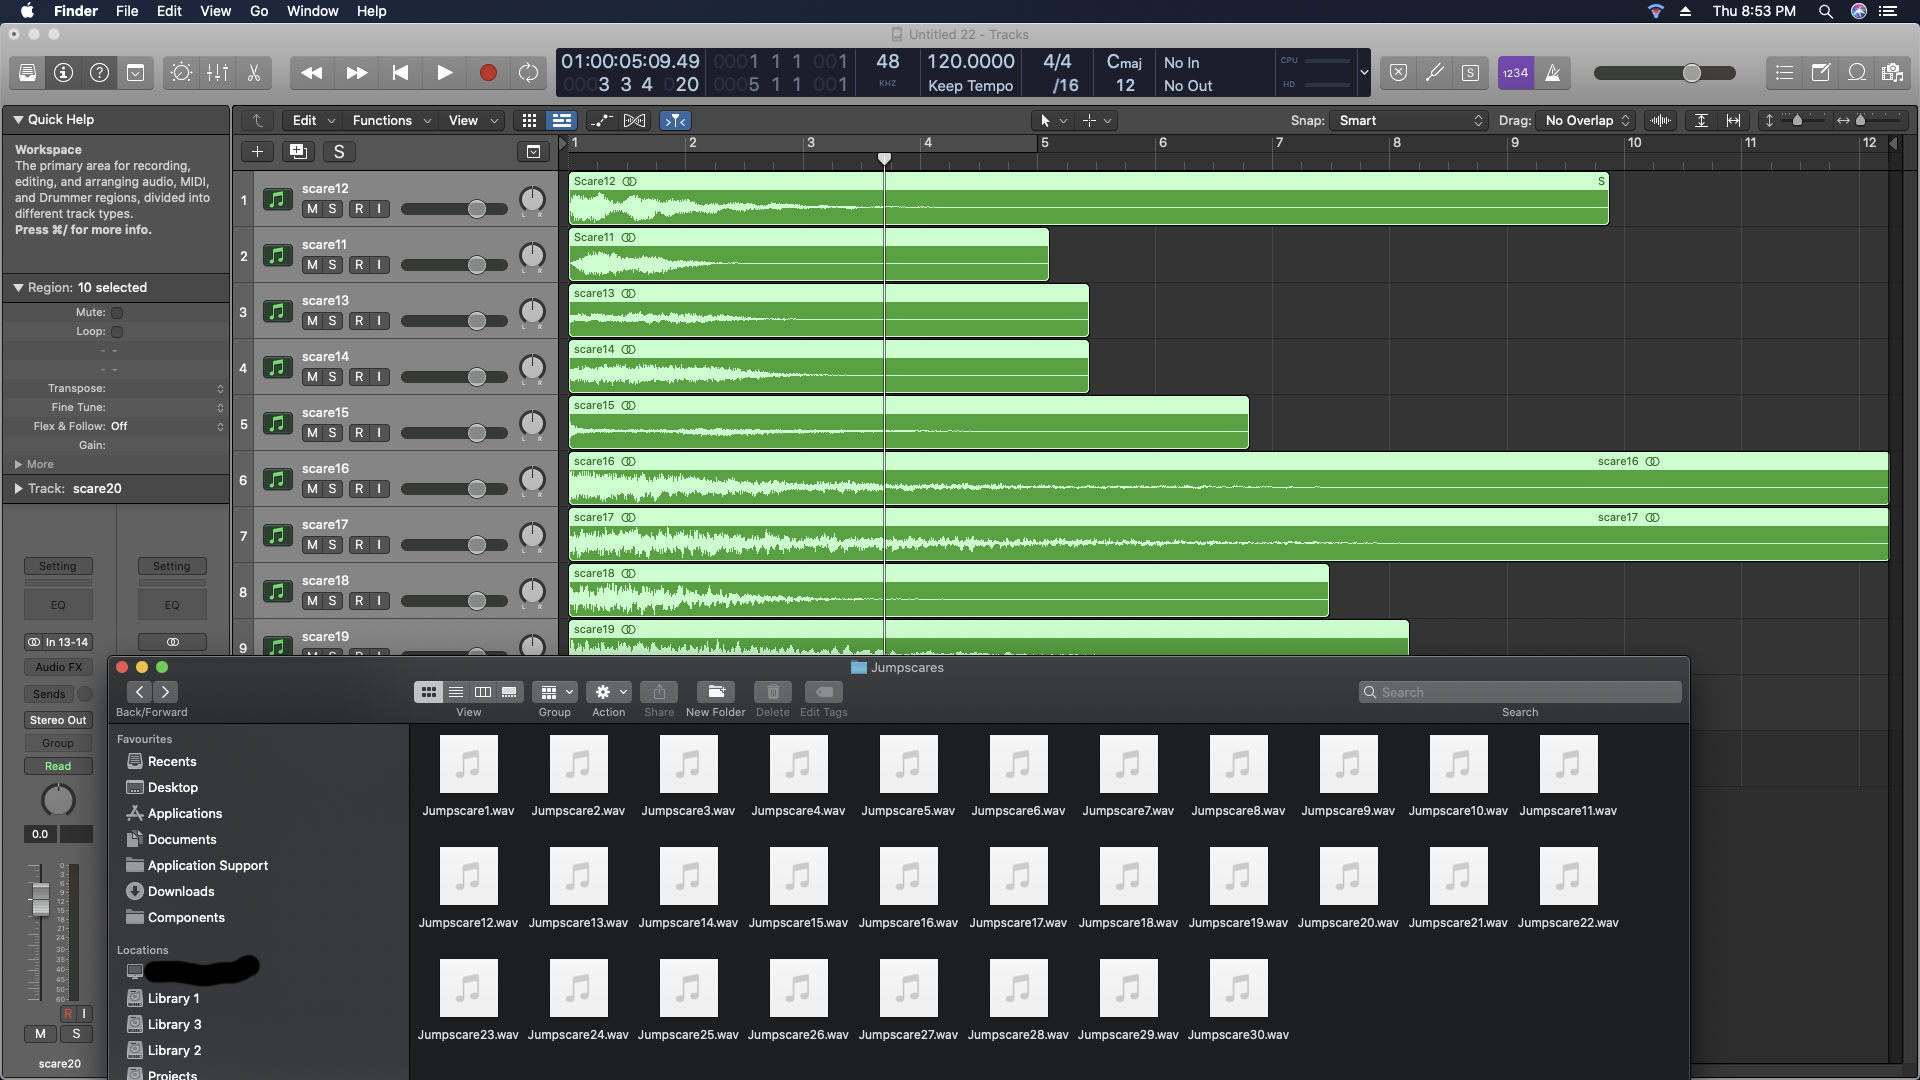Open the Library button in control bar
Viewport: 1920px width, 1080px height.
(28, 73)
